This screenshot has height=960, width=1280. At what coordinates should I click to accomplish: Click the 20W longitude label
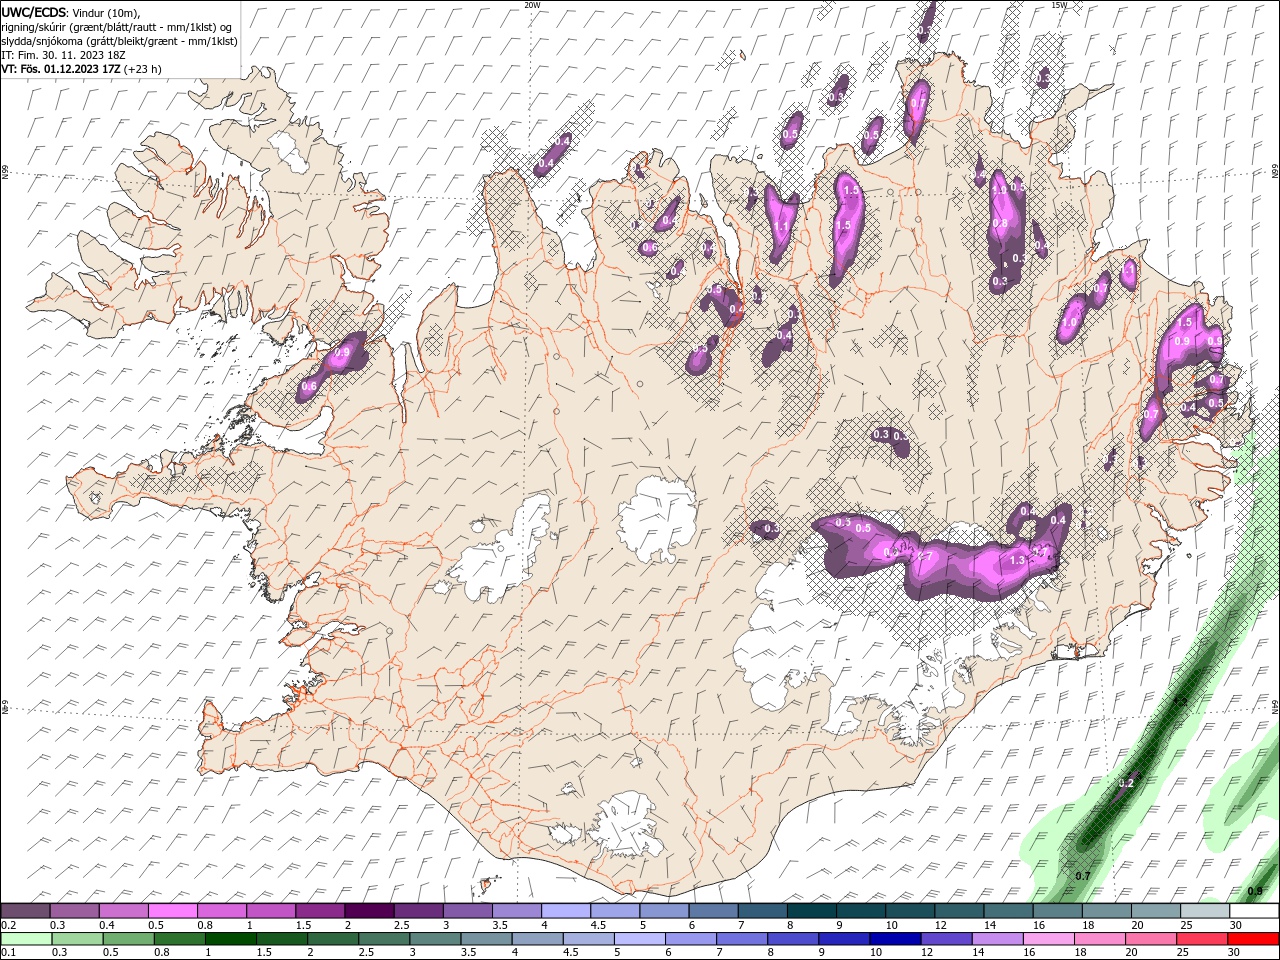point(532,5)
